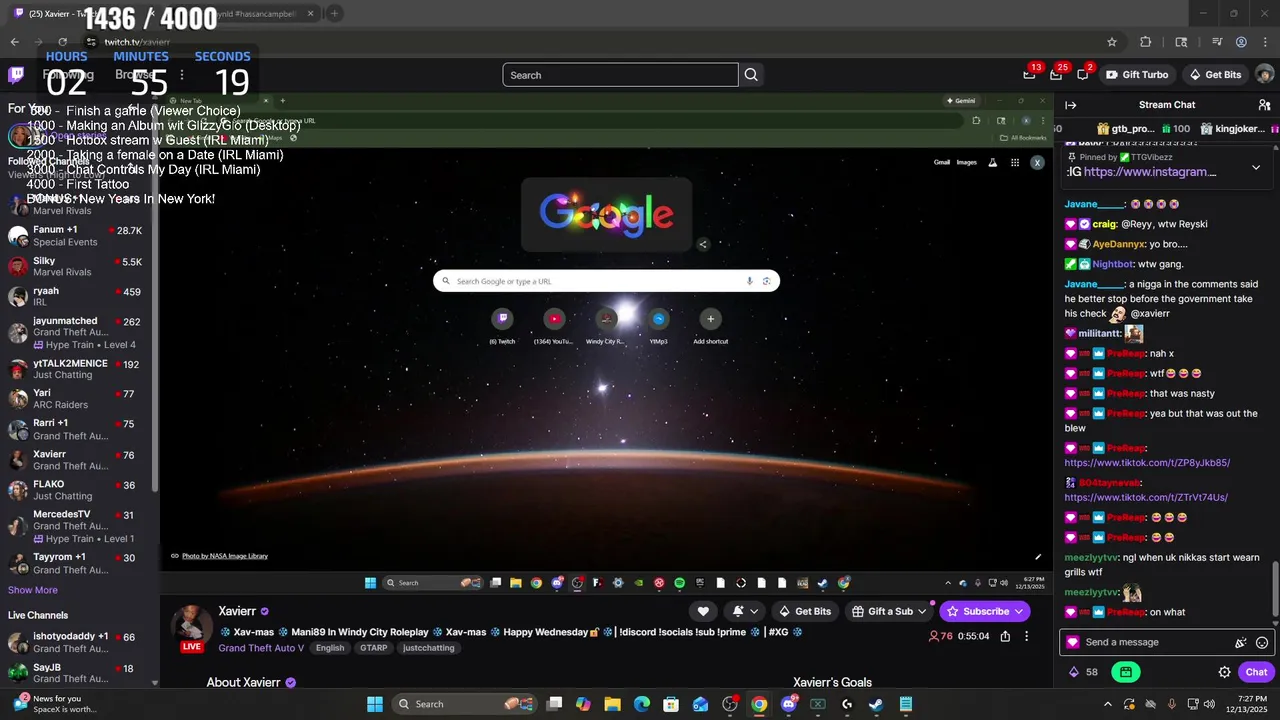Open ytTALK2MENICE channel in sidebar
This screenshot has width=1280, height=720.
point(78,369)
